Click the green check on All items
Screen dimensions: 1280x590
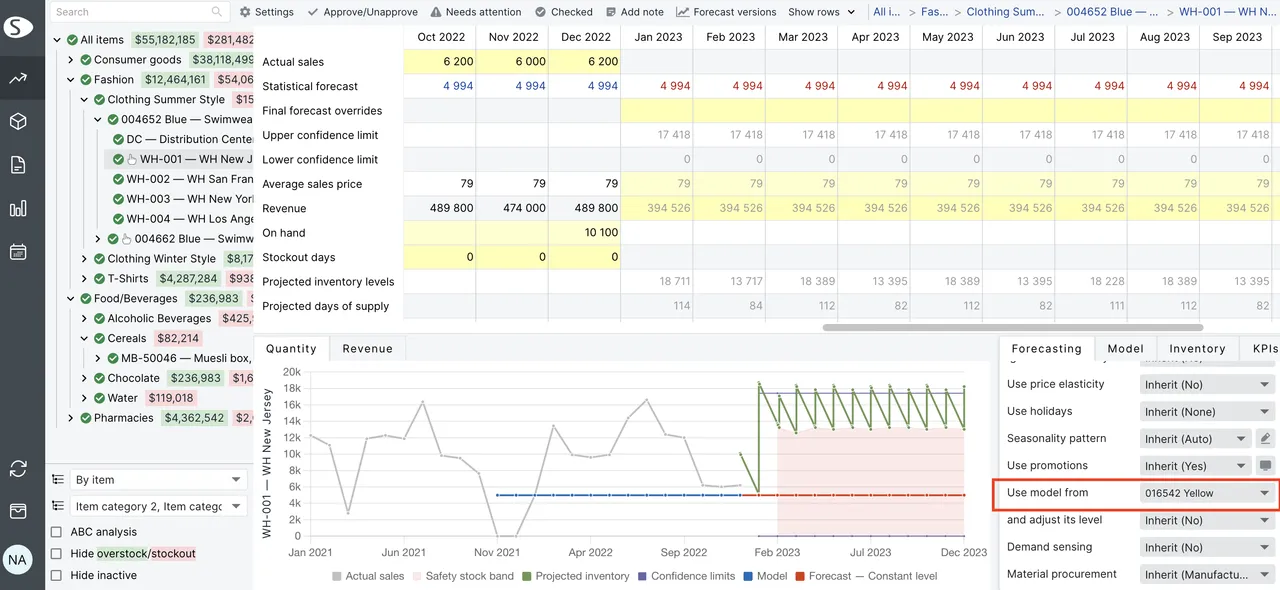pyautogui.click(x=72, y=40)
